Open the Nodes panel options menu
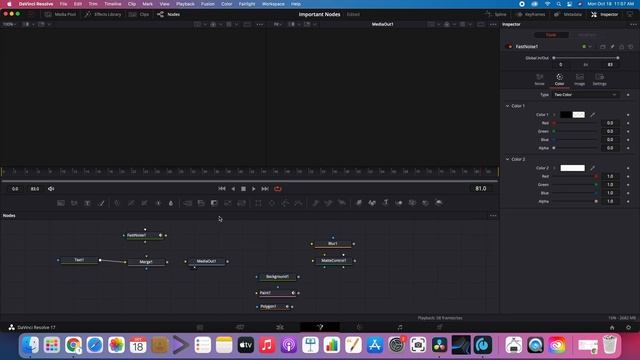The width and height of the screenshot is (640, 360). 493,216
